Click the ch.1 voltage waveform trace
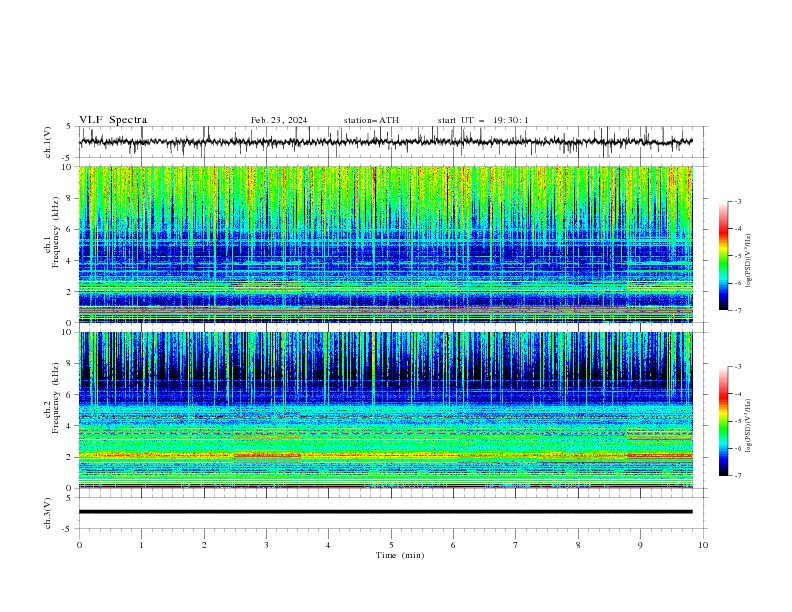 pos(386,141)
